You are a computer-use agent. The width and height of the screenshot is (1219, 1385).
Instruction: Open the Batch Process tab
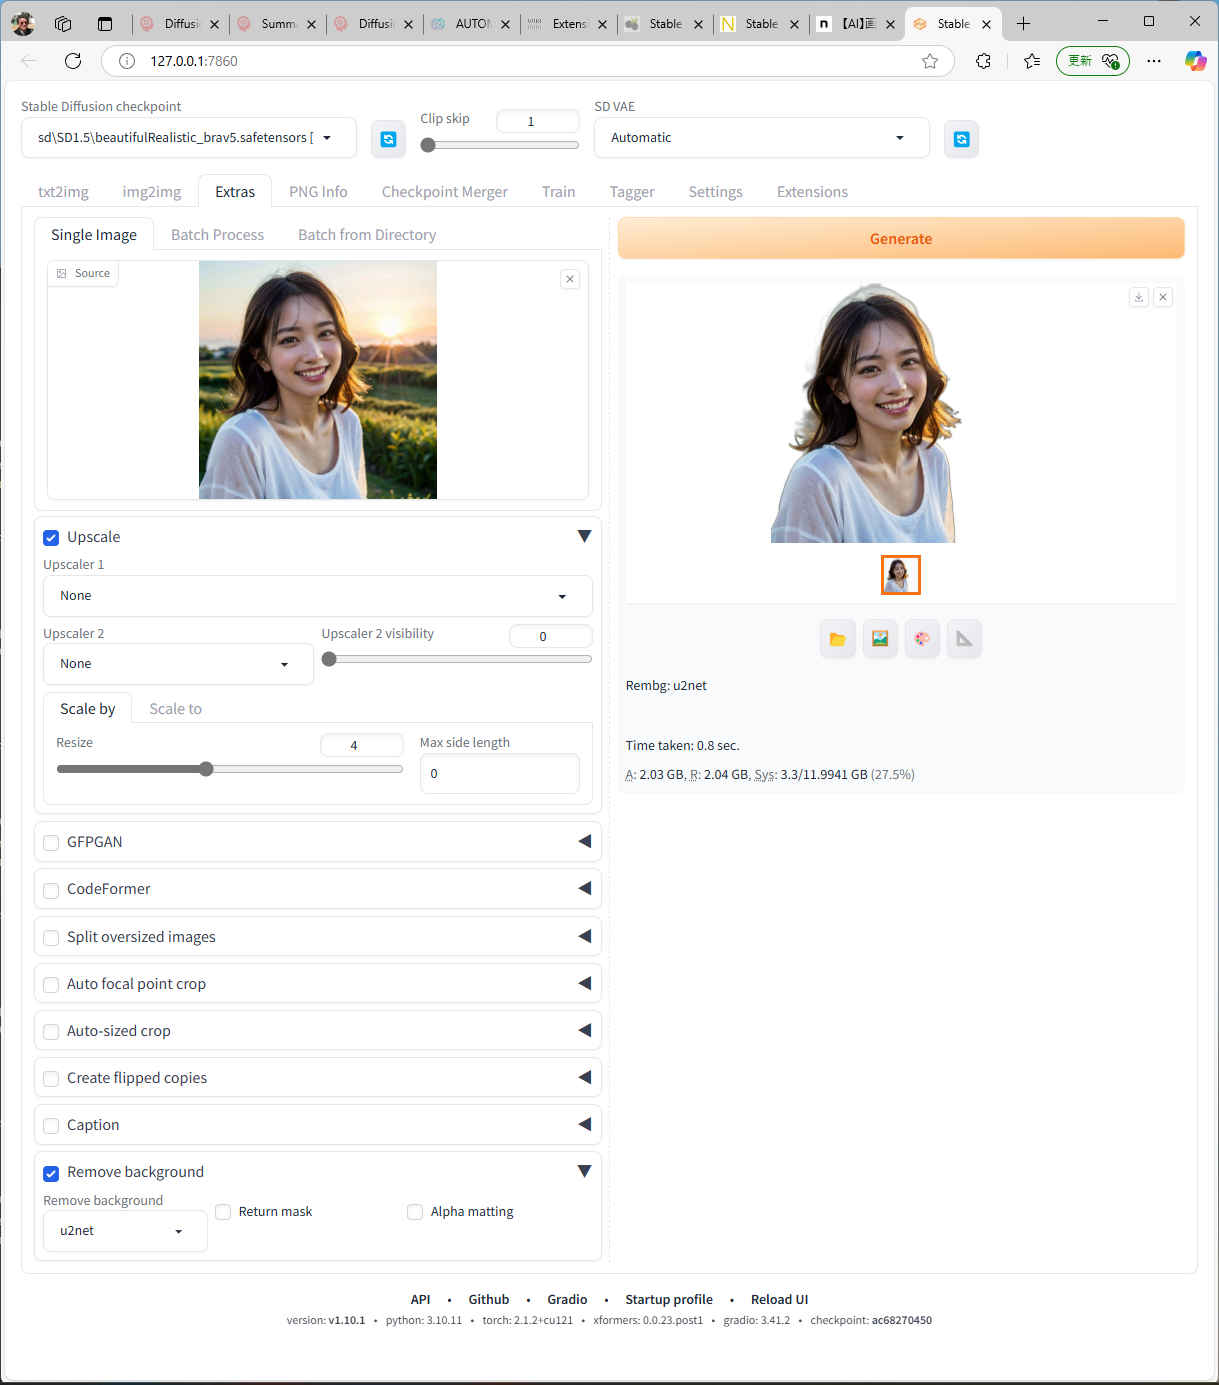click(217, 235)
